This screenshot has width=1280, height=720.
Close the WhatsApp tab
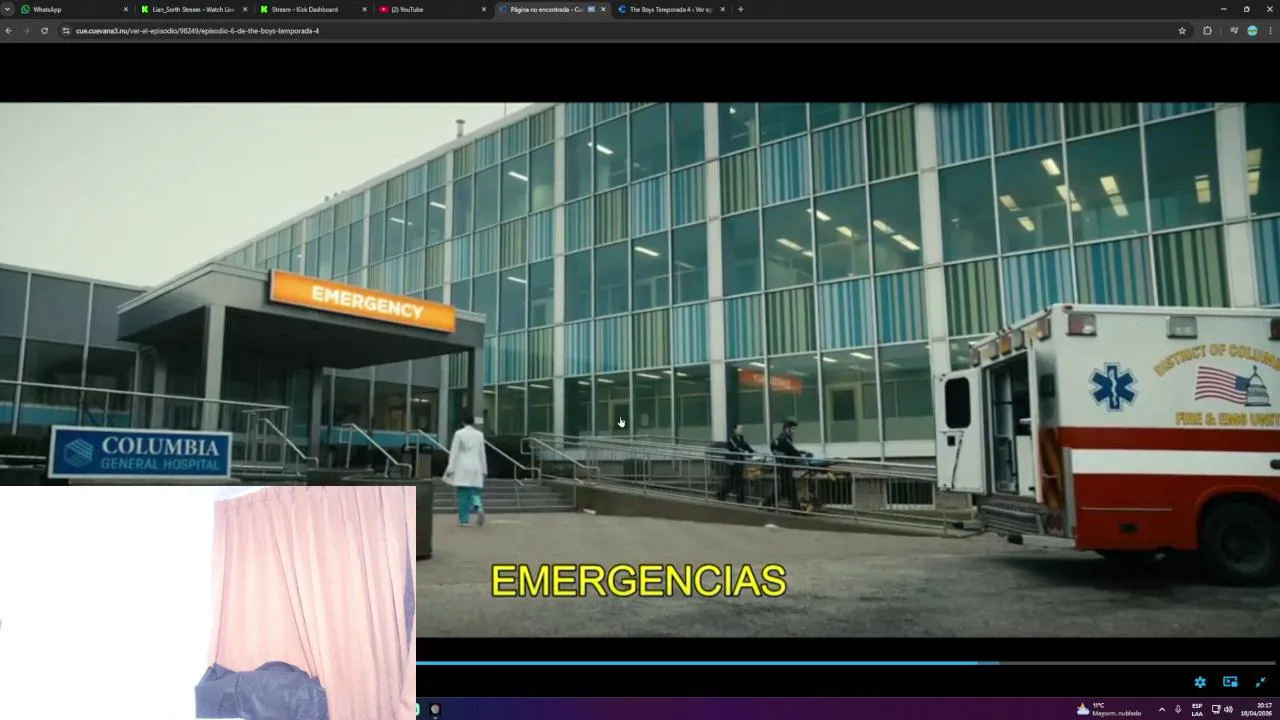(125, 9)
